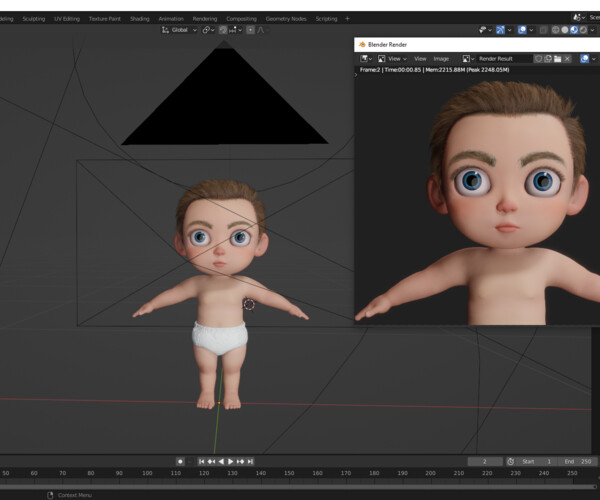Click the proportional editing falloff icon

click(262, 30)
